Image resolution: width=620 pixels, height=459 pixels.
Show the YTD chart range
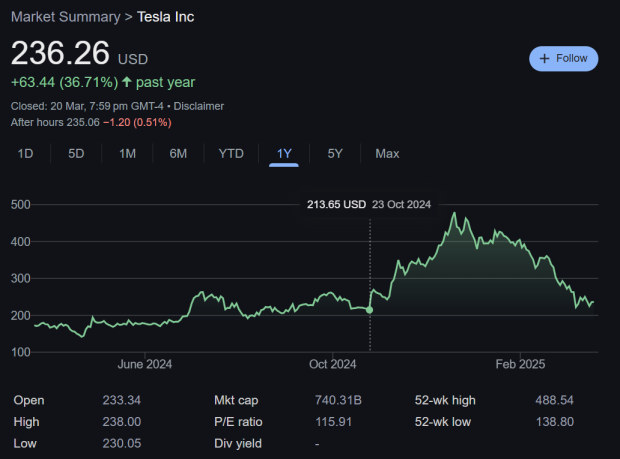pos(231,153)
